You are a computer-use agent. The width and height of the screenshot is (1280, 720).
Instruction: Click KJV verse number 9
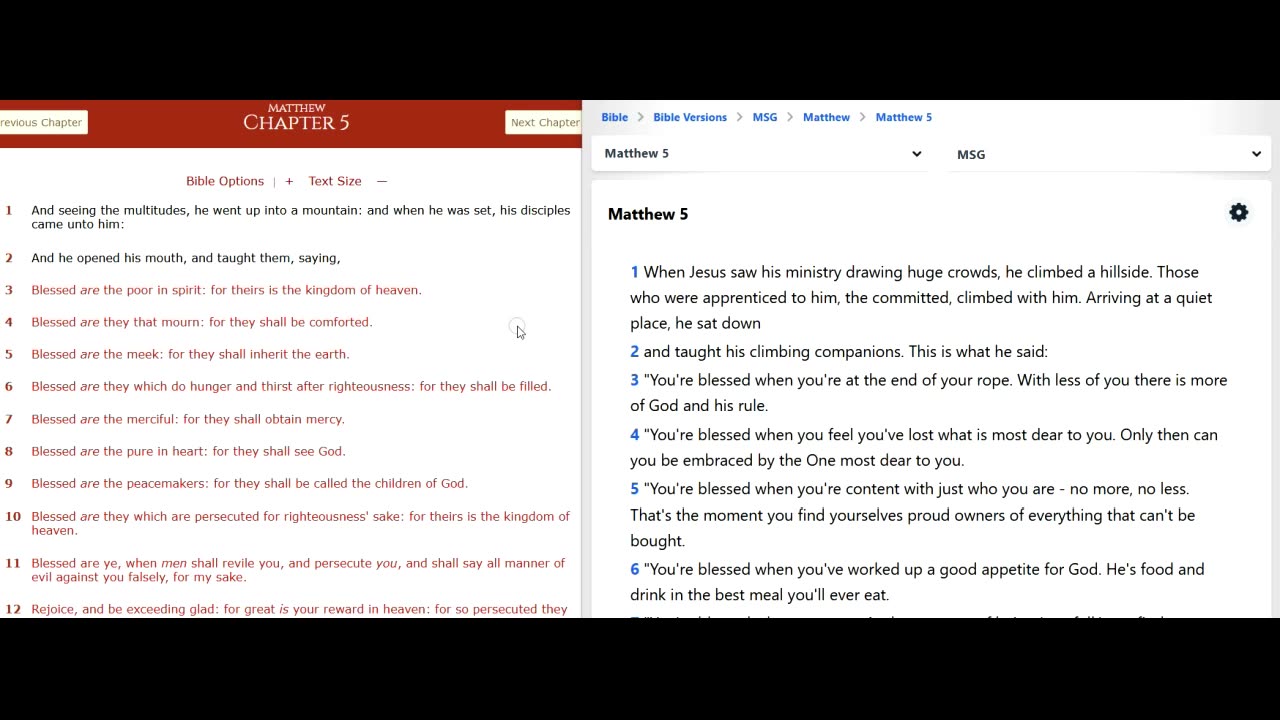point(9,483)
